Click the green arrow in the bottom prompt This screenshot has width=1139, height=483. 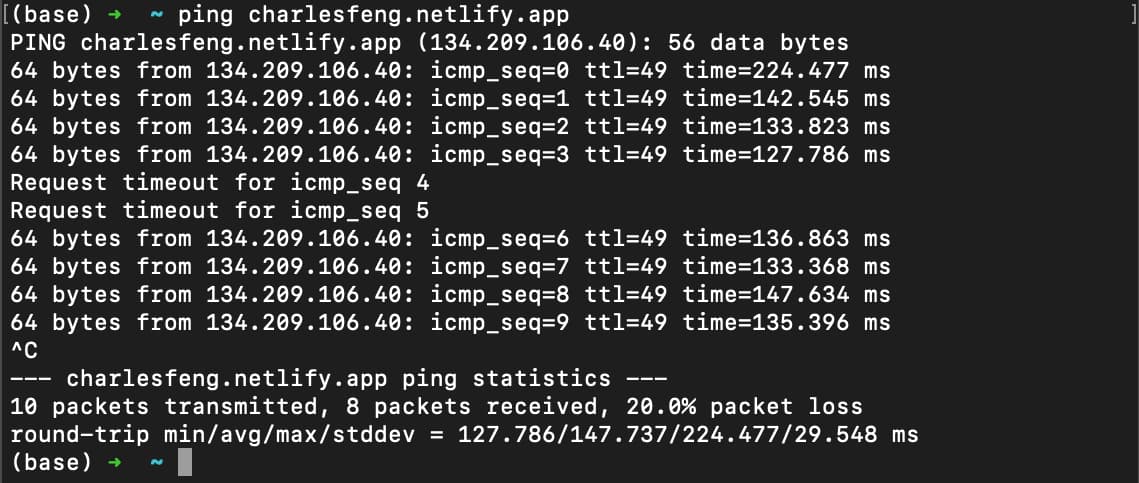114,462
